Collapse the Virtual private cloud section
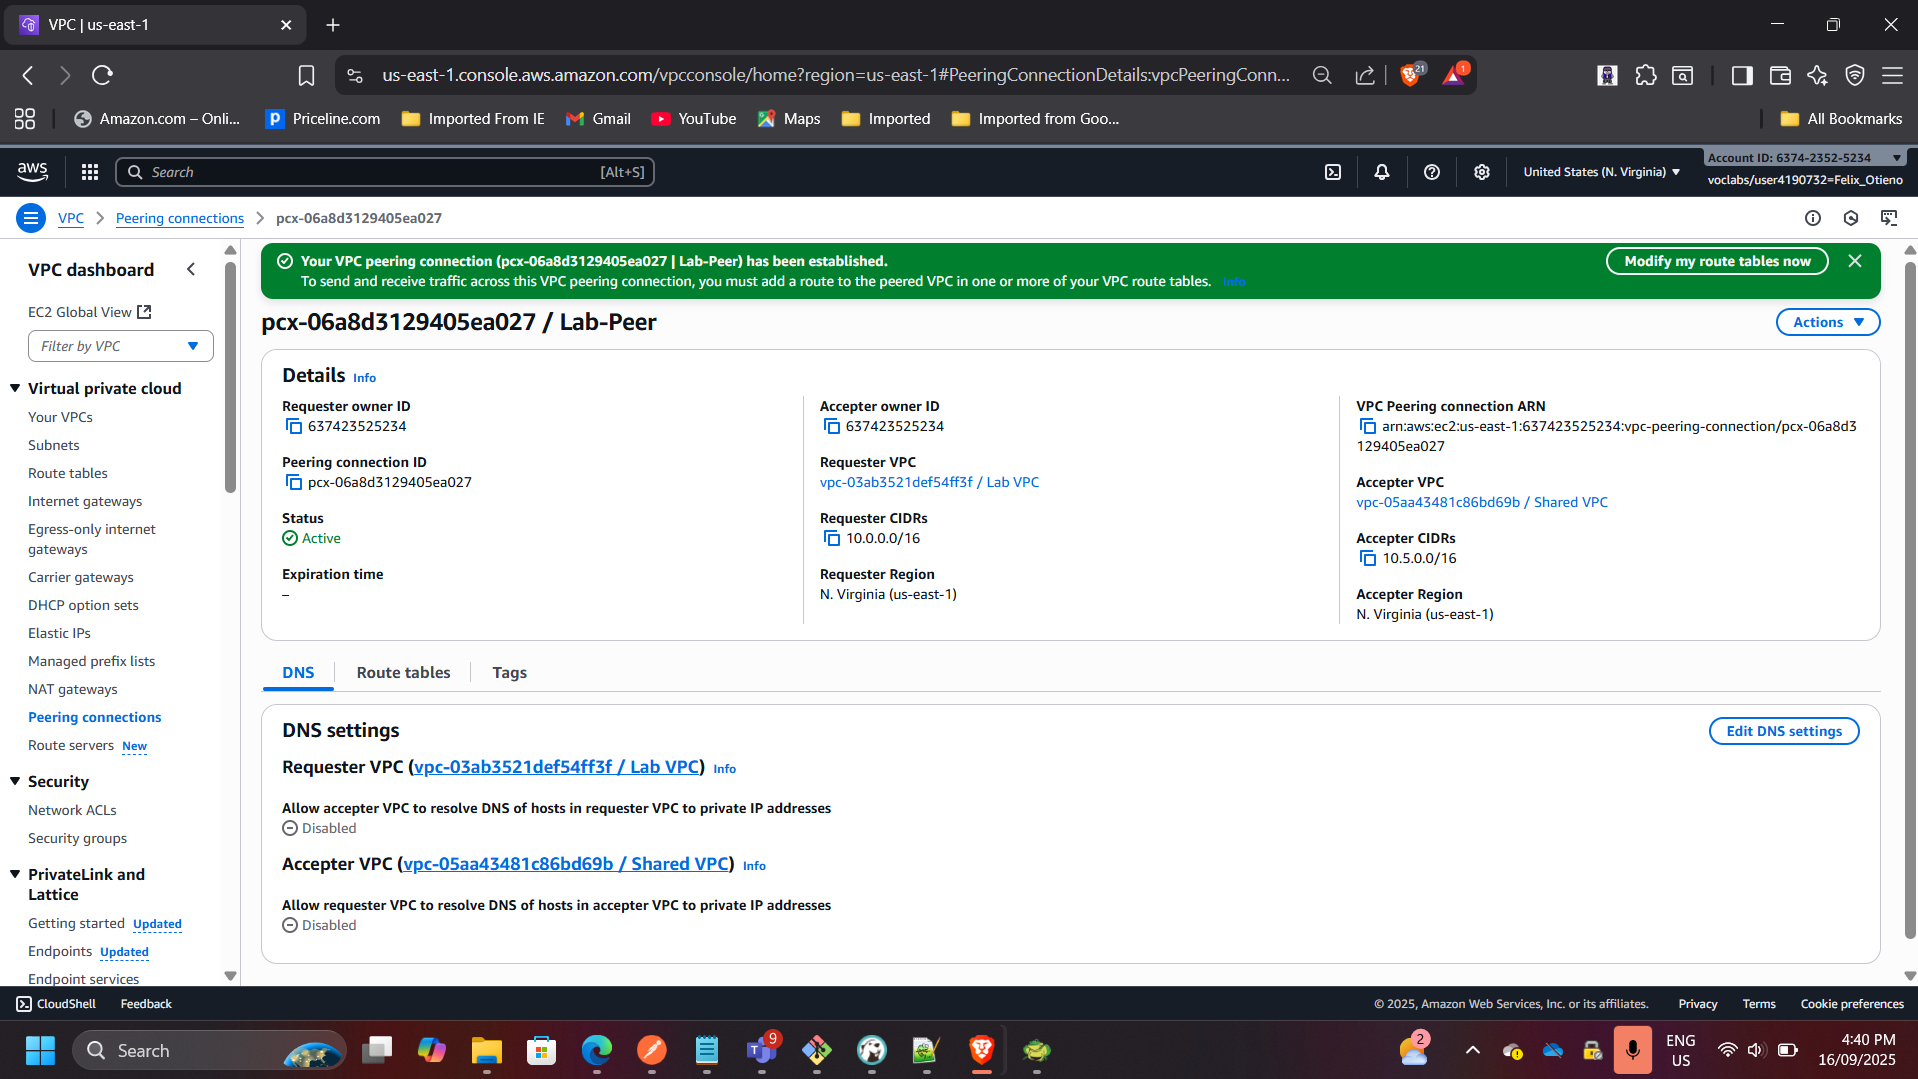Viewport: 1918px width, 1079px height. point(15,388)
